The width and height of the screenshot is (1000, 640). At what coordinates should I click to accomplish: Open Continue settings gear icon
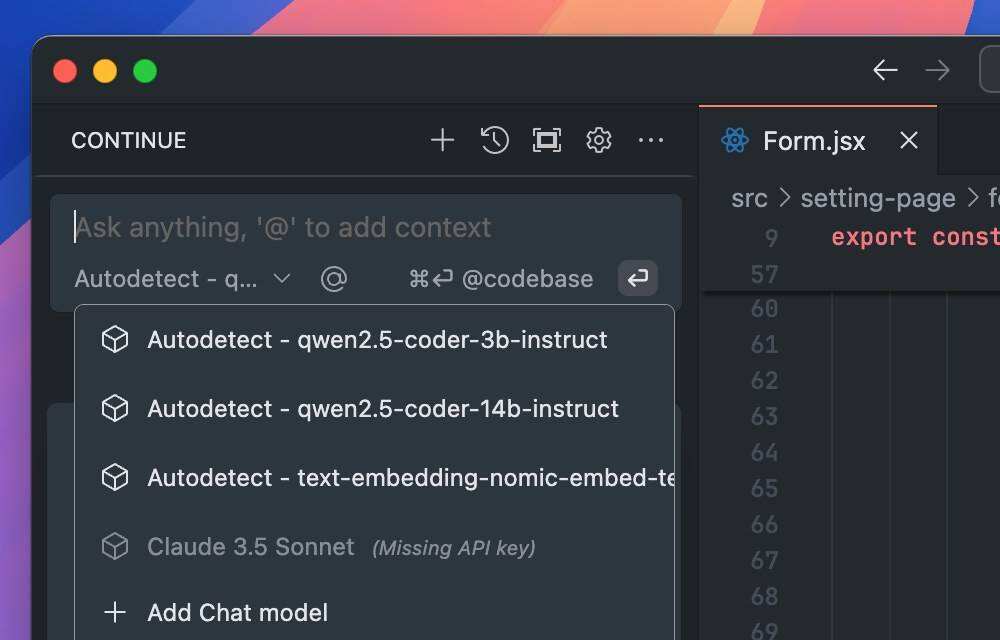[599, 140]
